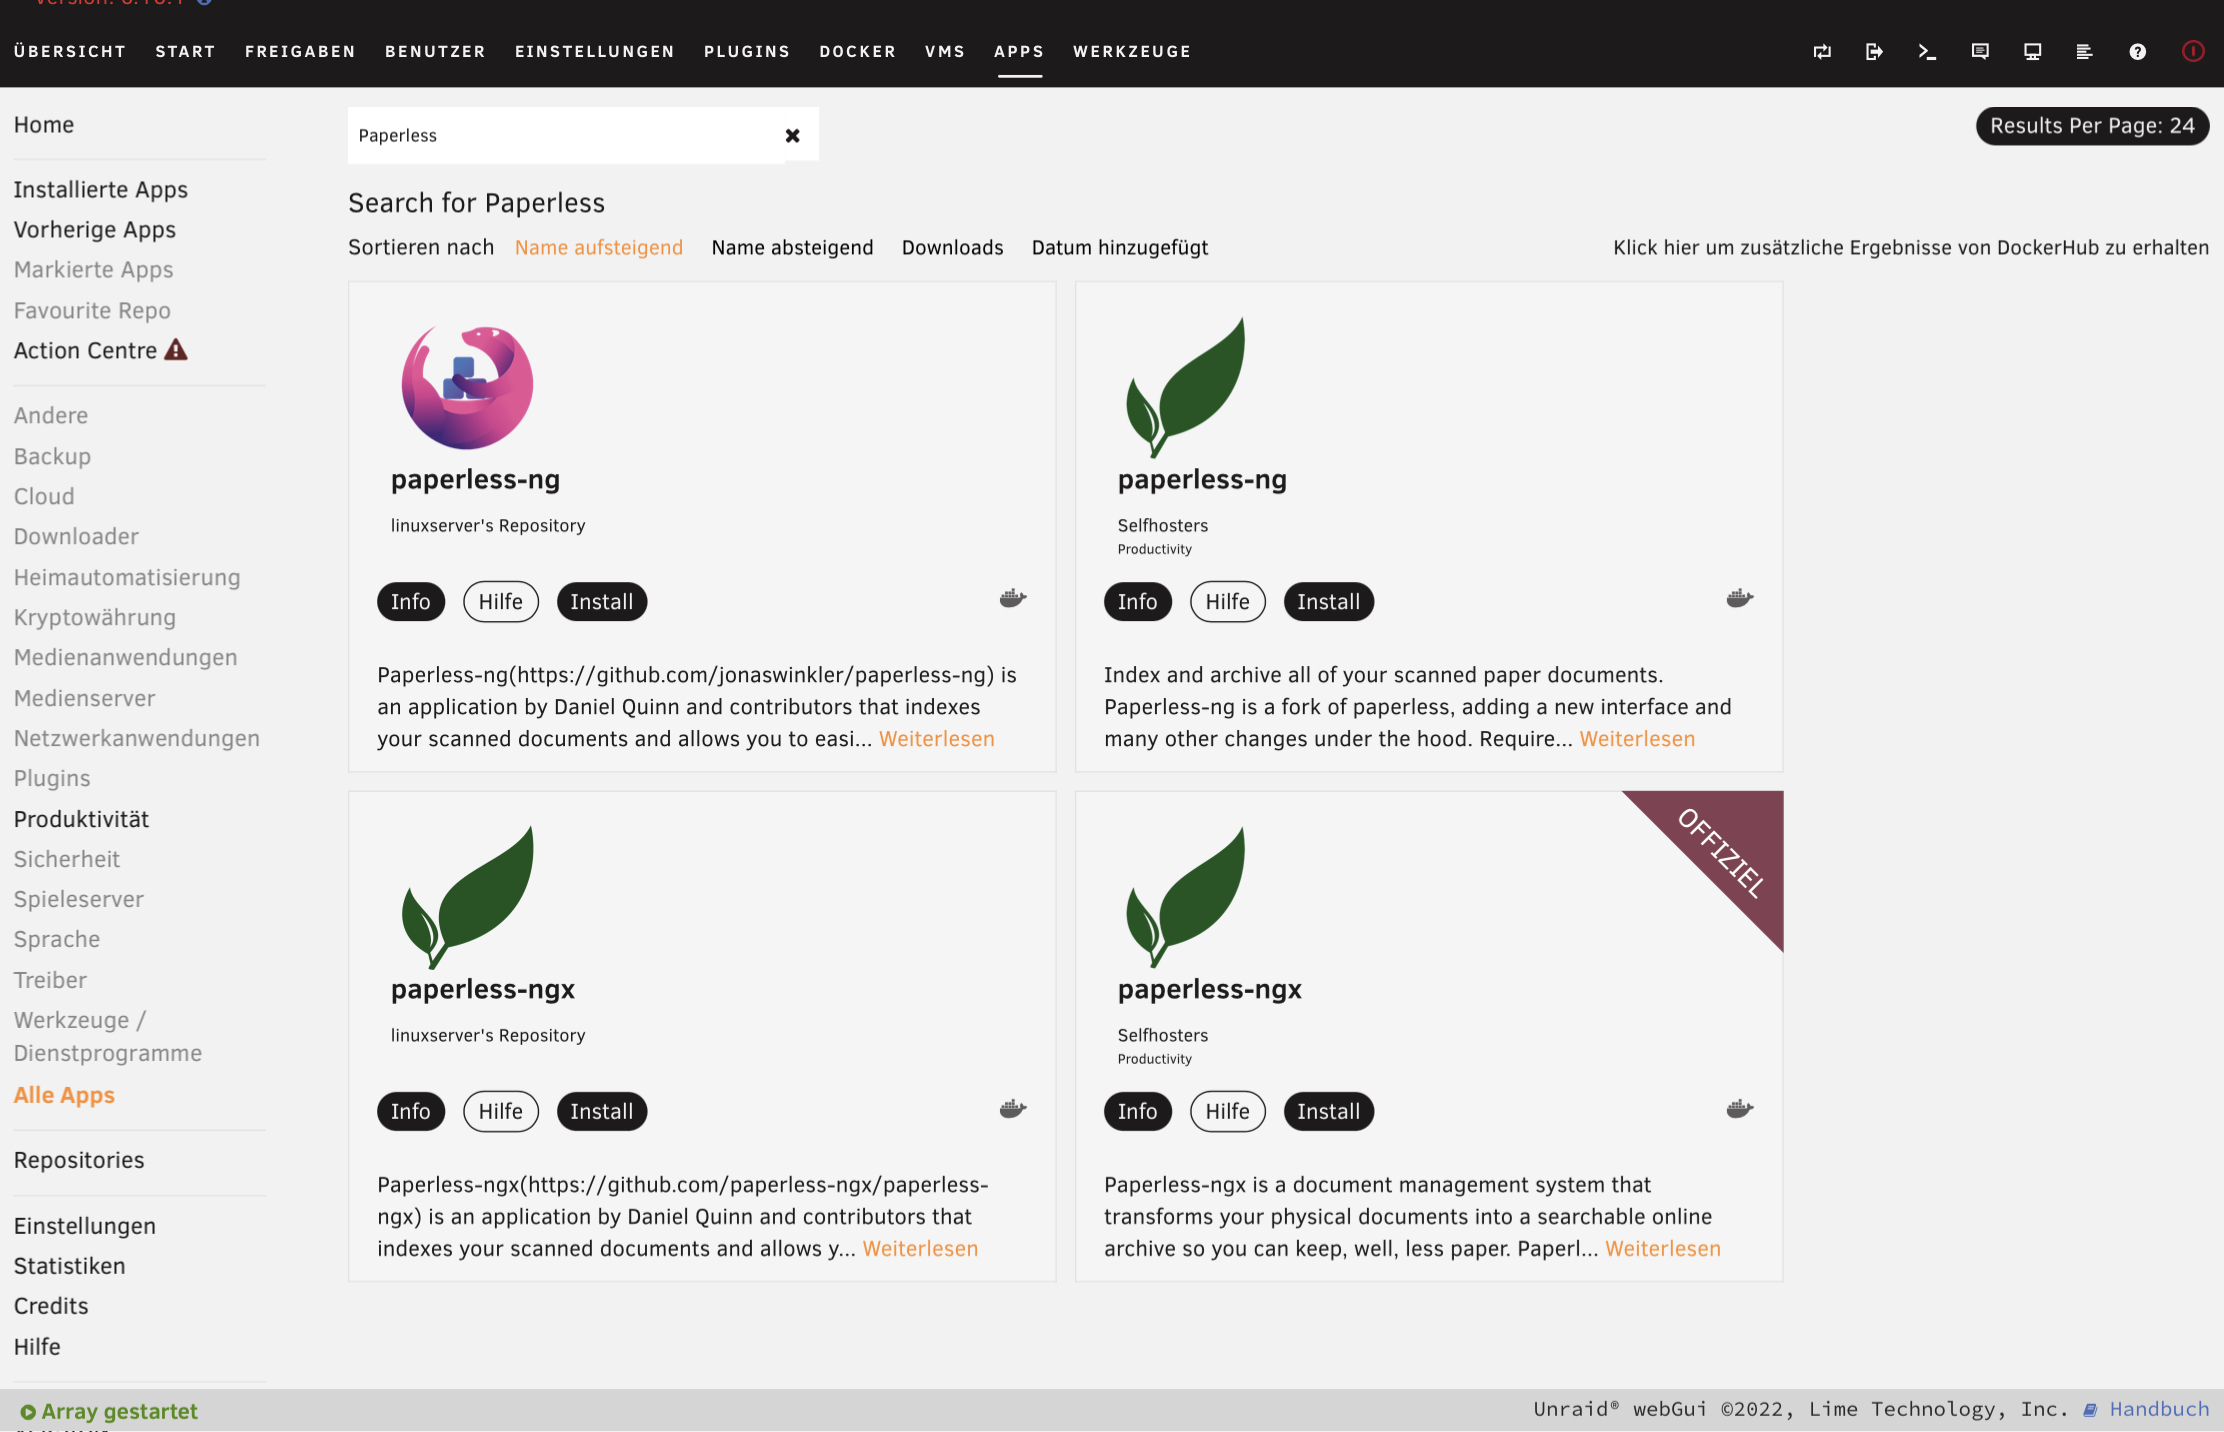Switch to the FREIGABEN tab
The height and width of the screenshot is (1432, 2224).
tap(300, 52)
